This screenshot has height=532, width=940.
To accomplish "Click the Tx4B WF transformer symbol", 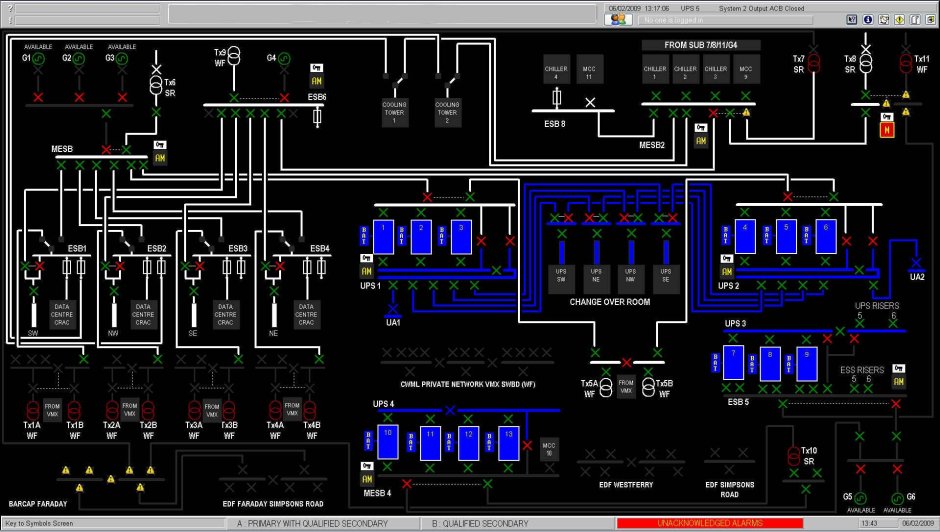I will tap(310, 411).
